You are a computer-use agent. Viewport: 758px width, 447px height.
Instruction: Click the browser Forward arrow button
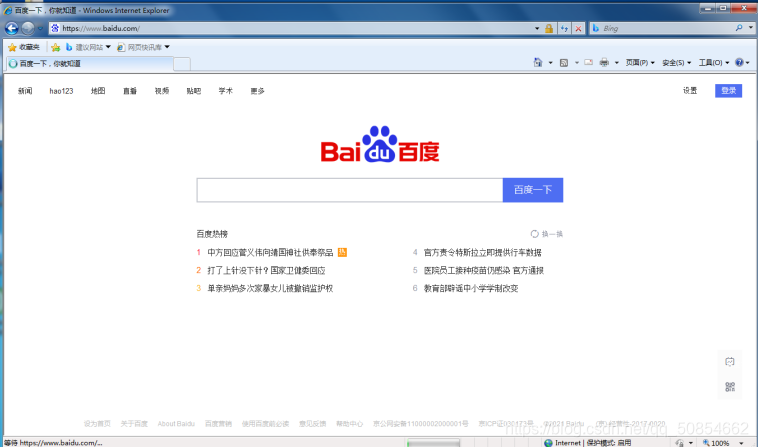click(28, 29)
